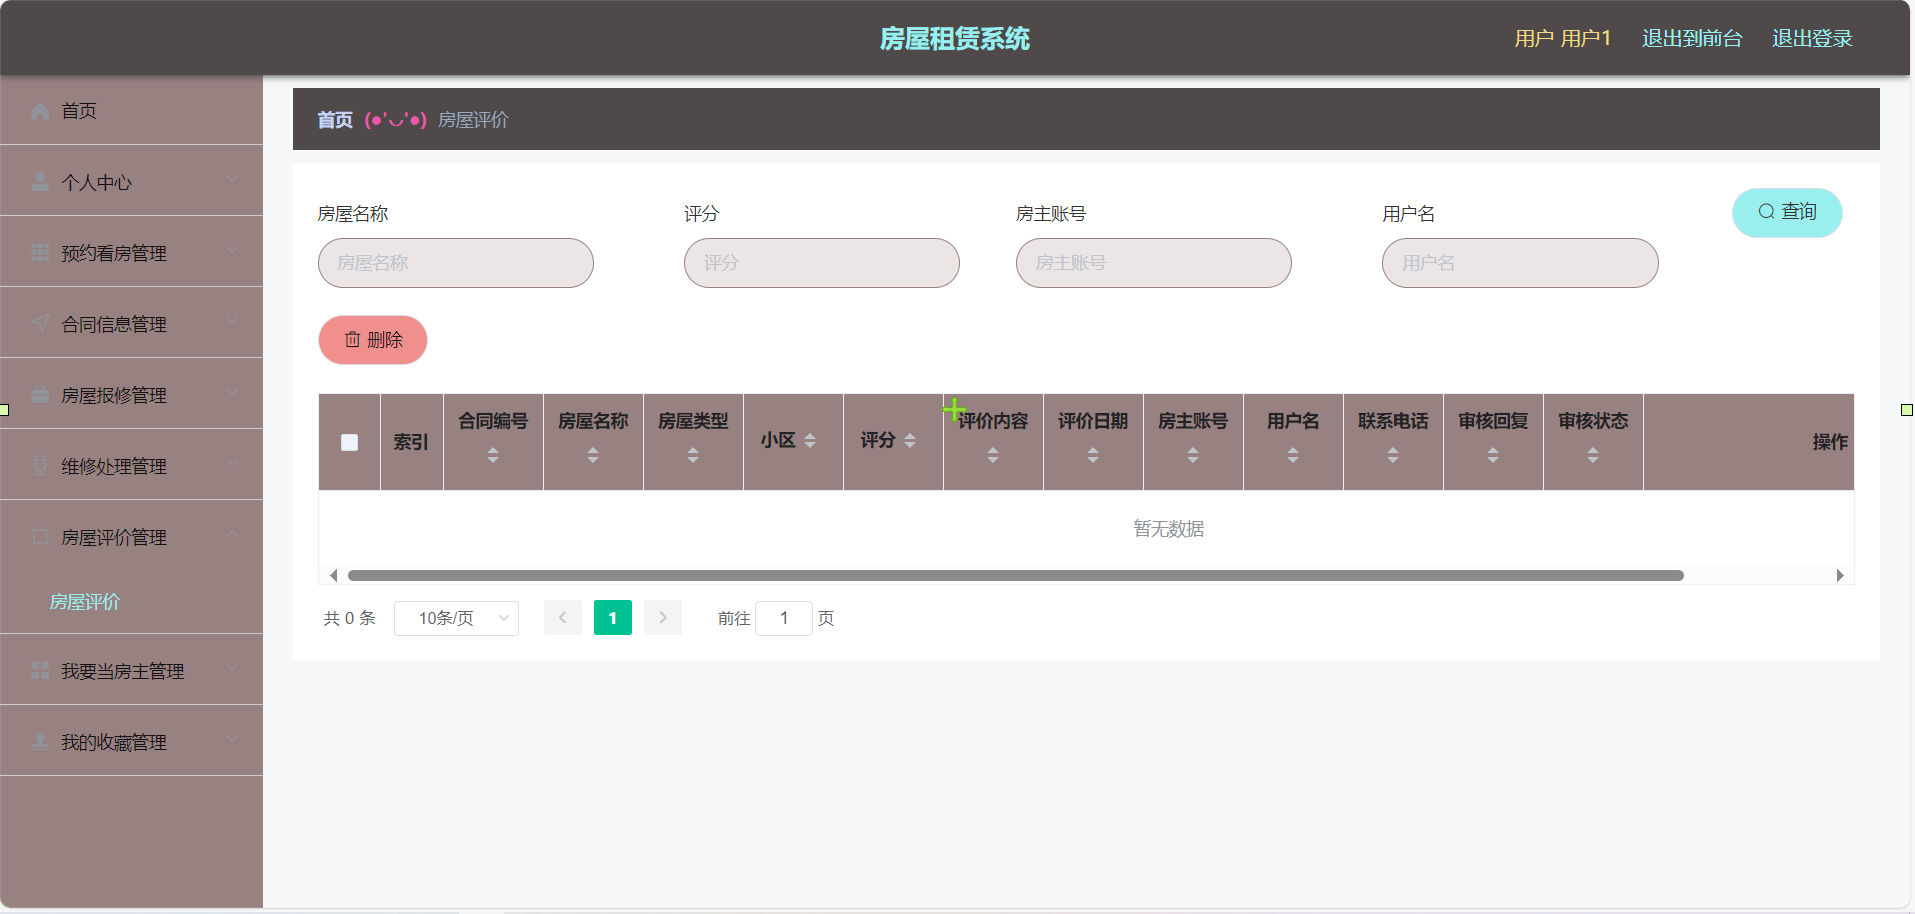
Task: Click the sort arrows under 评价日期 column
Action: pos(1093,455)
